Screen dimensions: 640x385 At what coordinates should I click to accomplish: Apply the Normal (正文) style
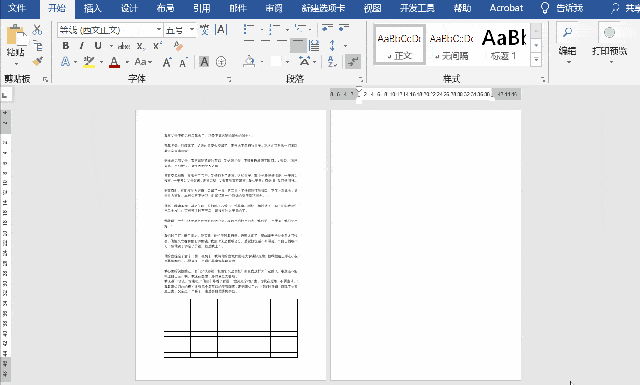[400, 44]
